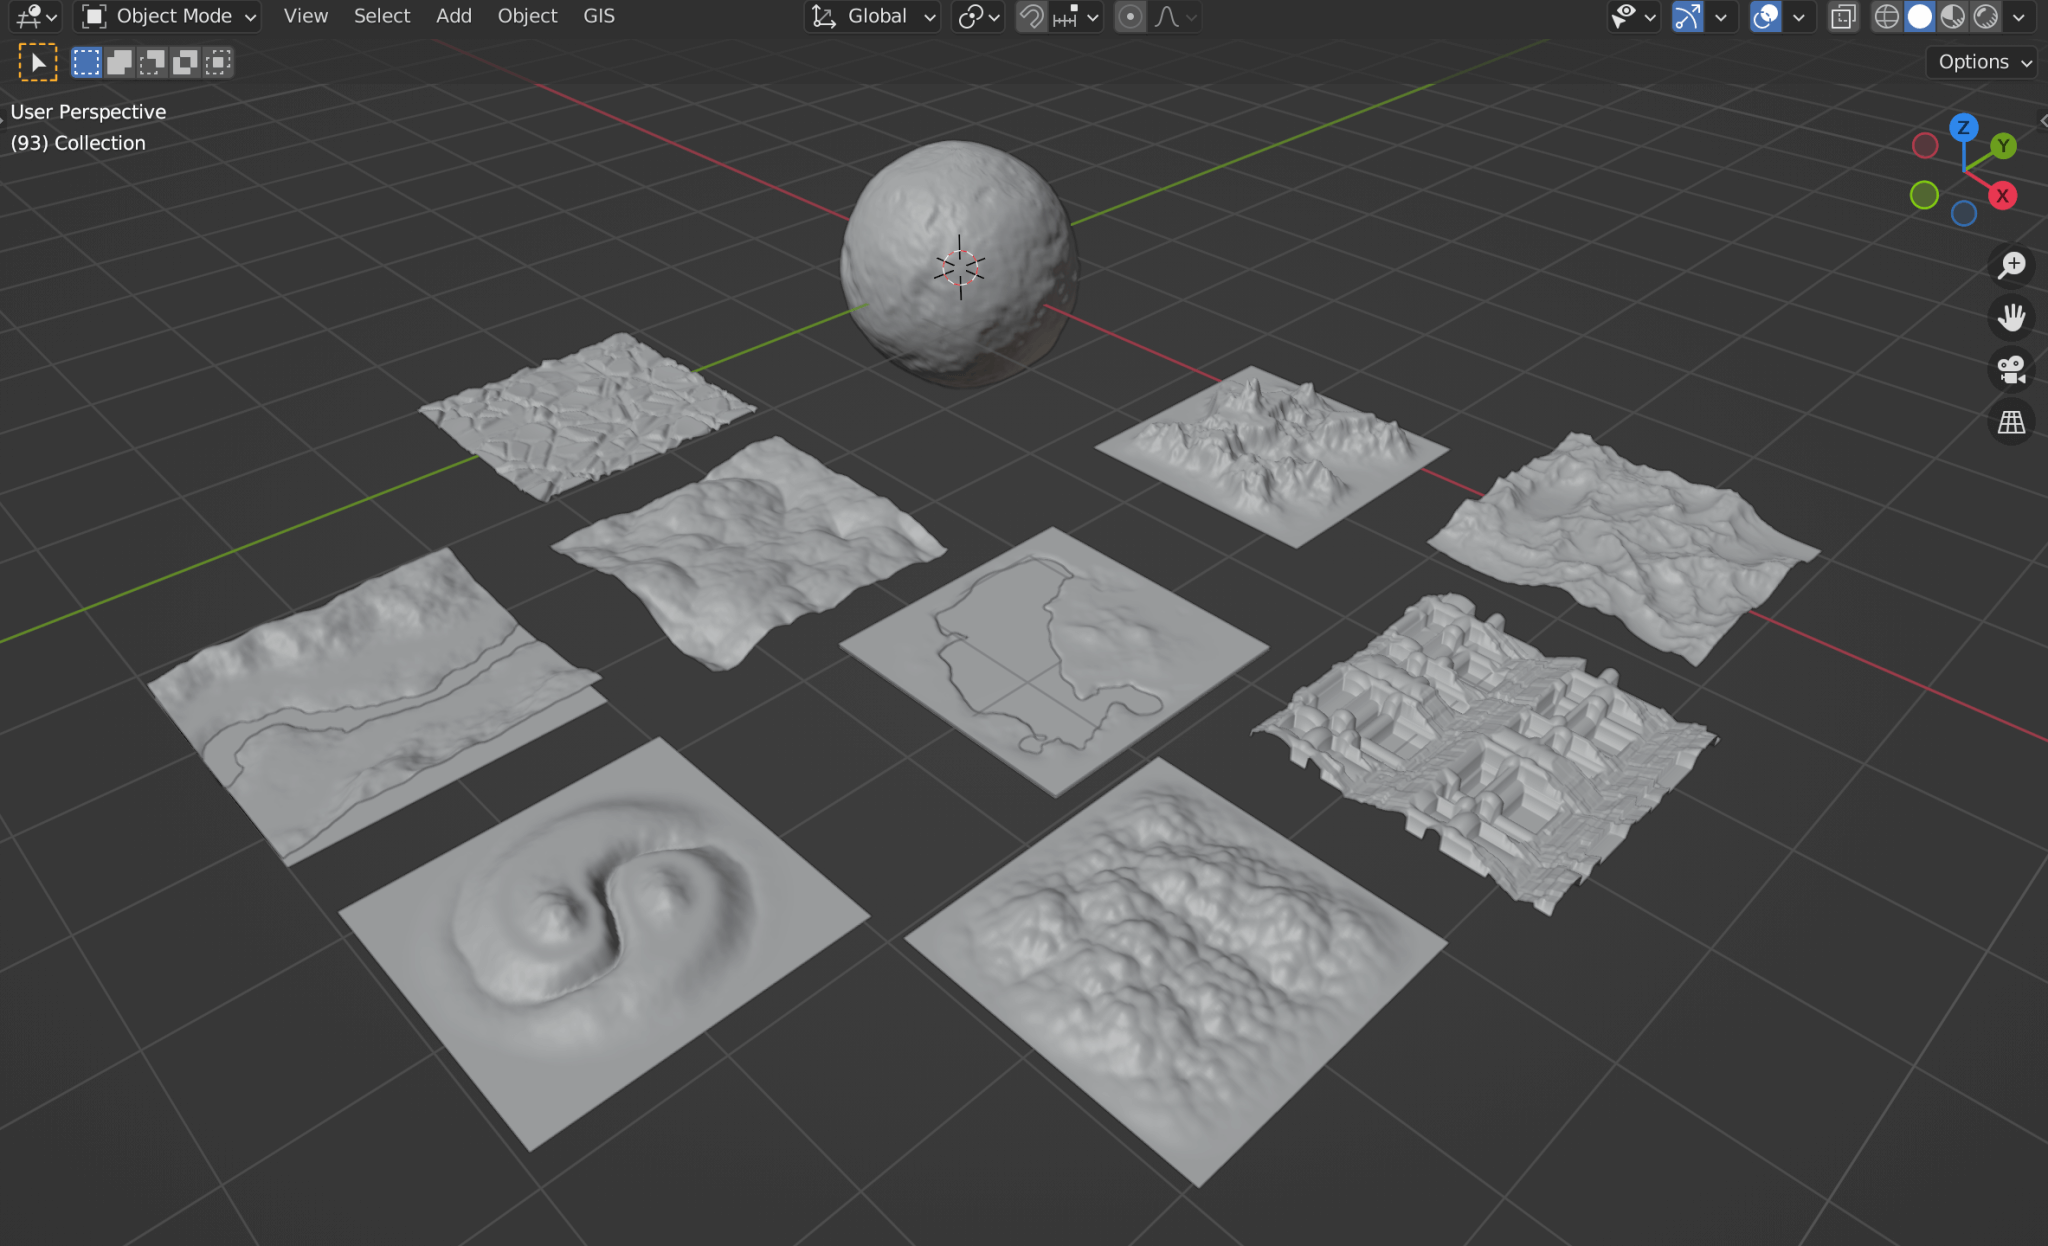Open the pivot point dropdown

coord(978,17)
